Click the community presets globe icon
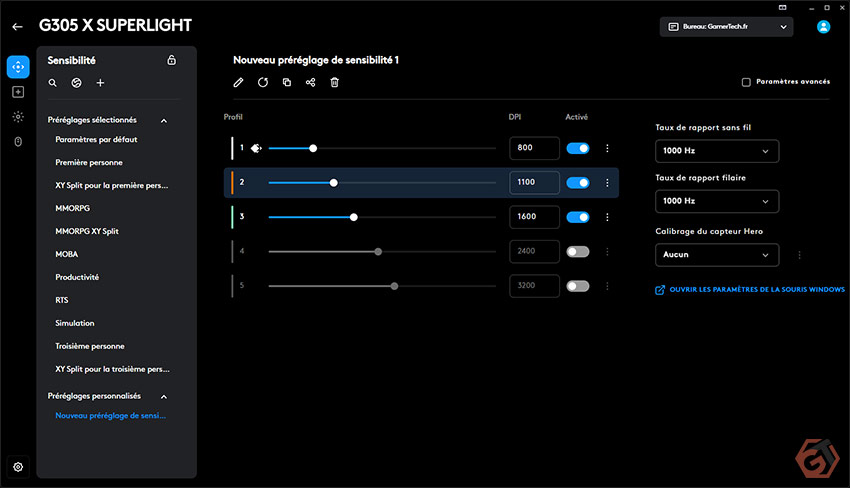This screenshot has width=850, height=488. pos(76,83)
